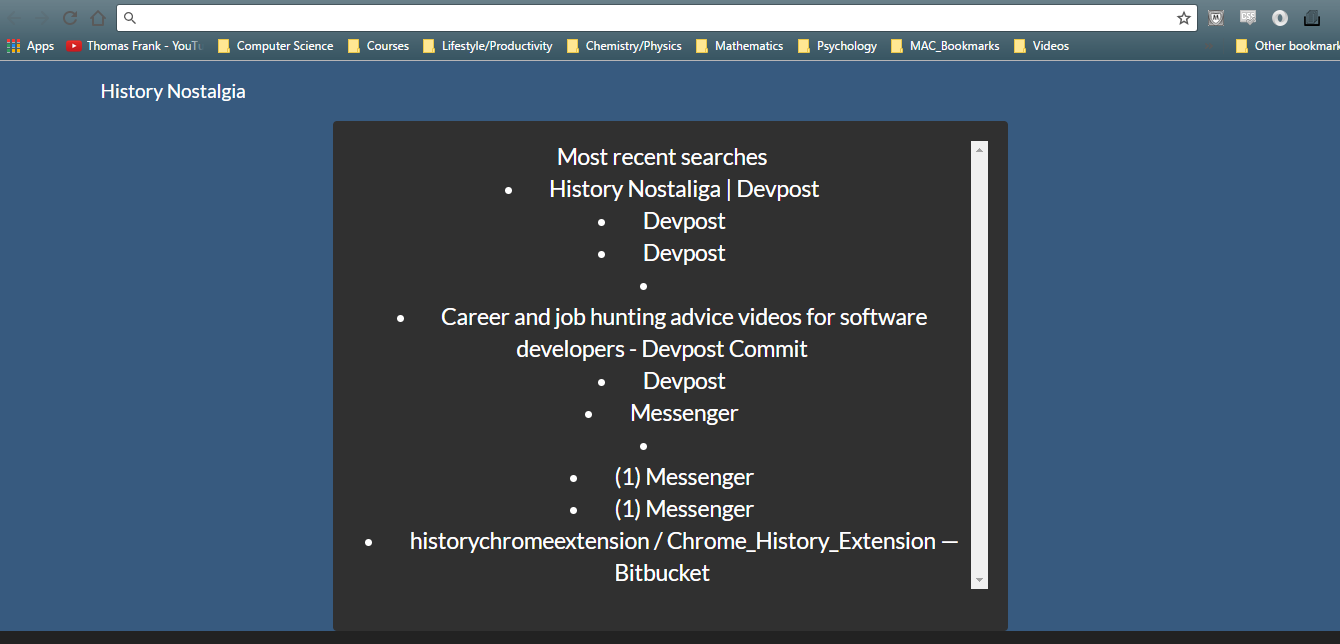Reload the current page
1340x644 pixels.
(70, 18)
